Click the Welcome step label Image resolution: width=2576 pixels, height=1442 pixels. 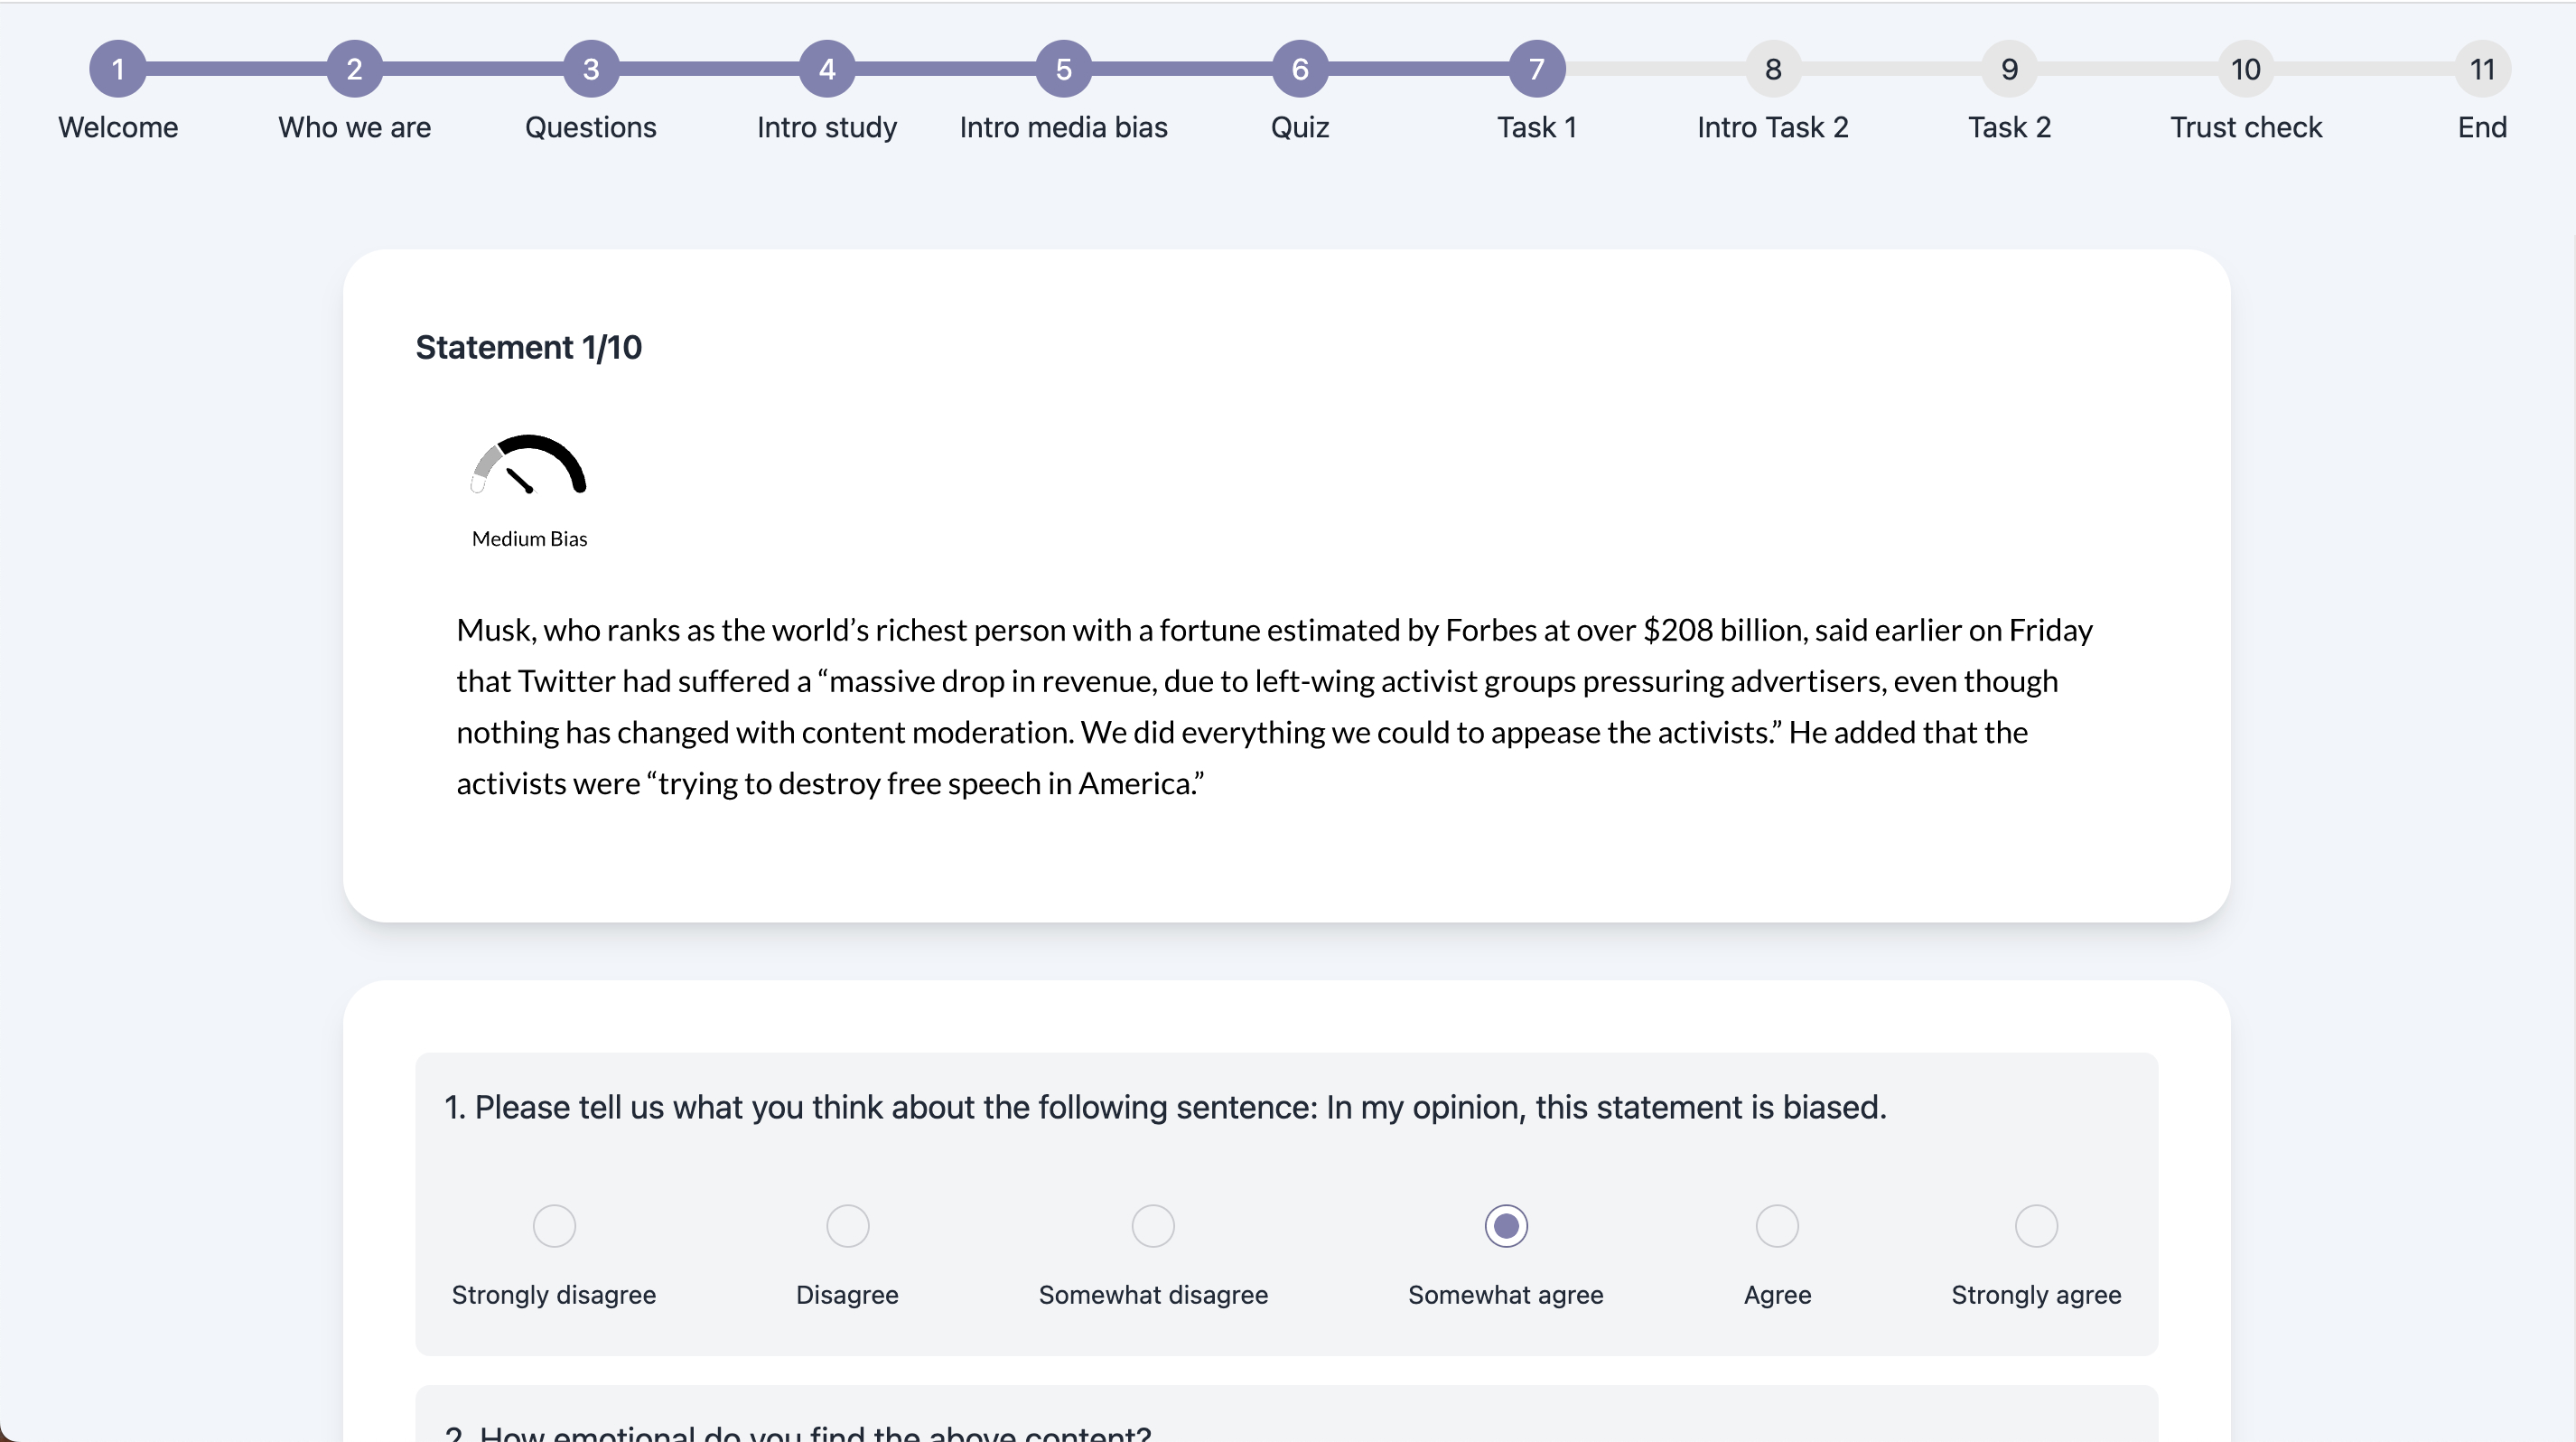[x=118, y=128]
